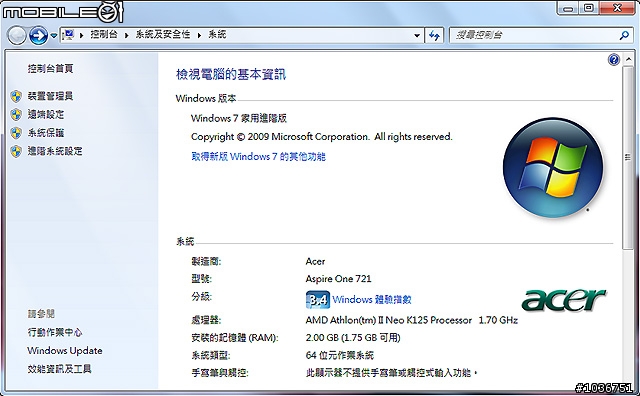Go back with the back arrow button
The width and height of the screenshot is (640, 396).
(x=17, y=36)
